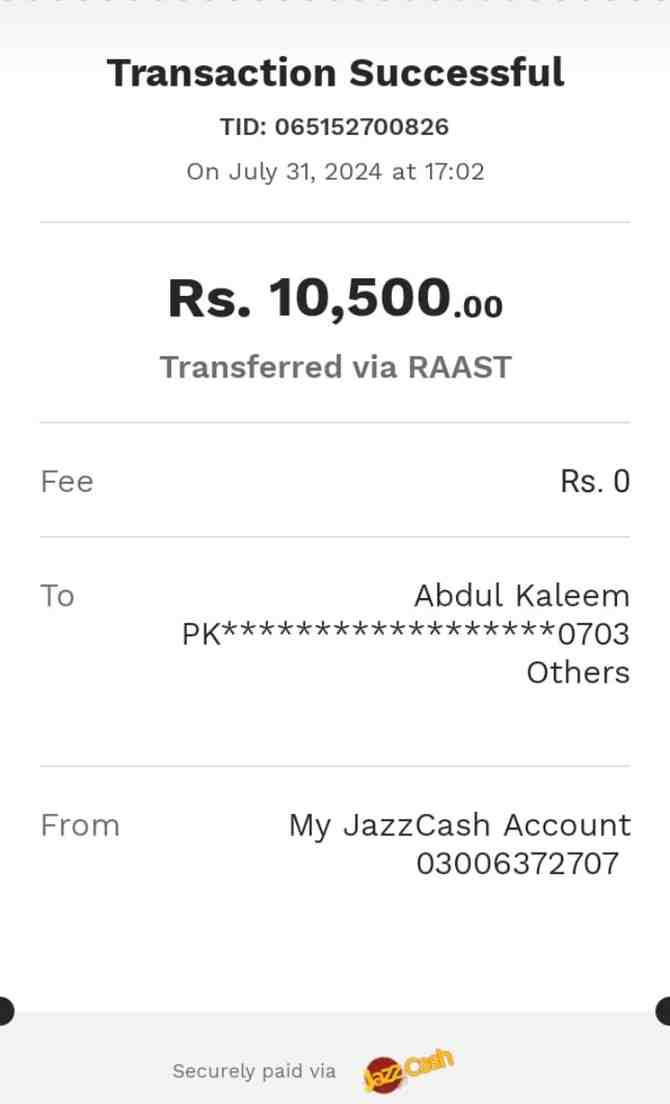
Task: Select the TID number 065152700826
Action: 361,127
